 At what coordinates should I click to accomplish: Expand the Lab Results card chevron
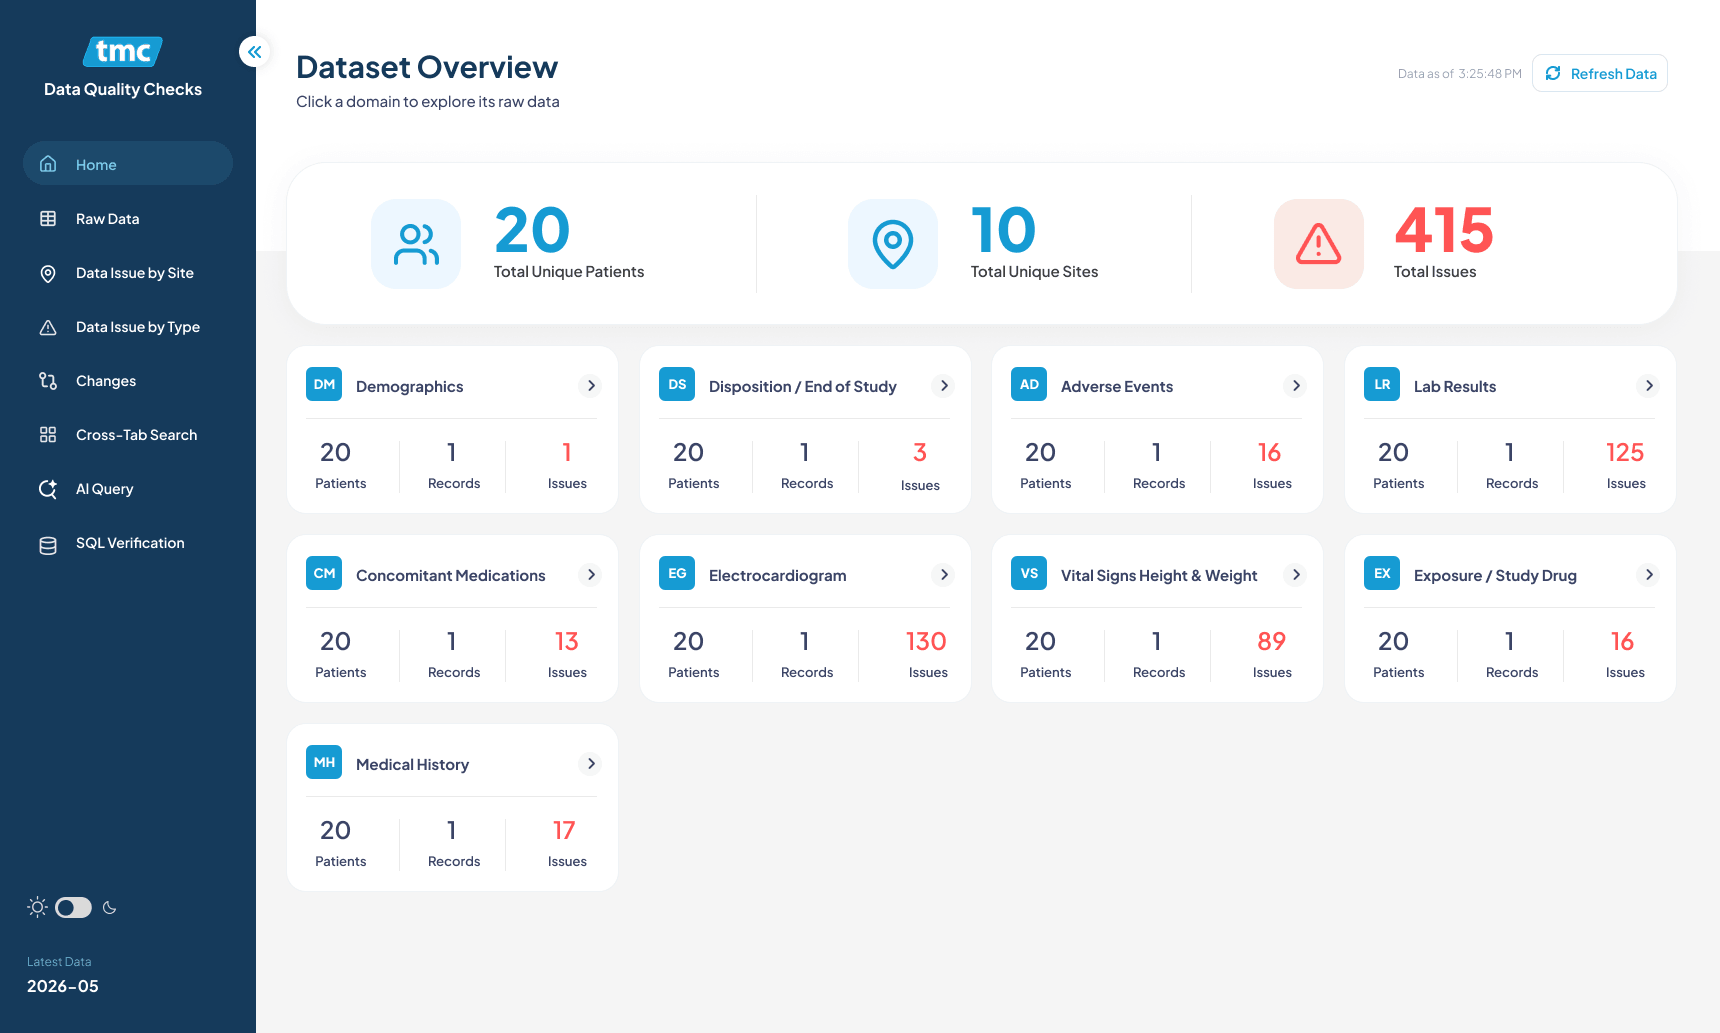pyautogui.click(x=1649, y=385)
